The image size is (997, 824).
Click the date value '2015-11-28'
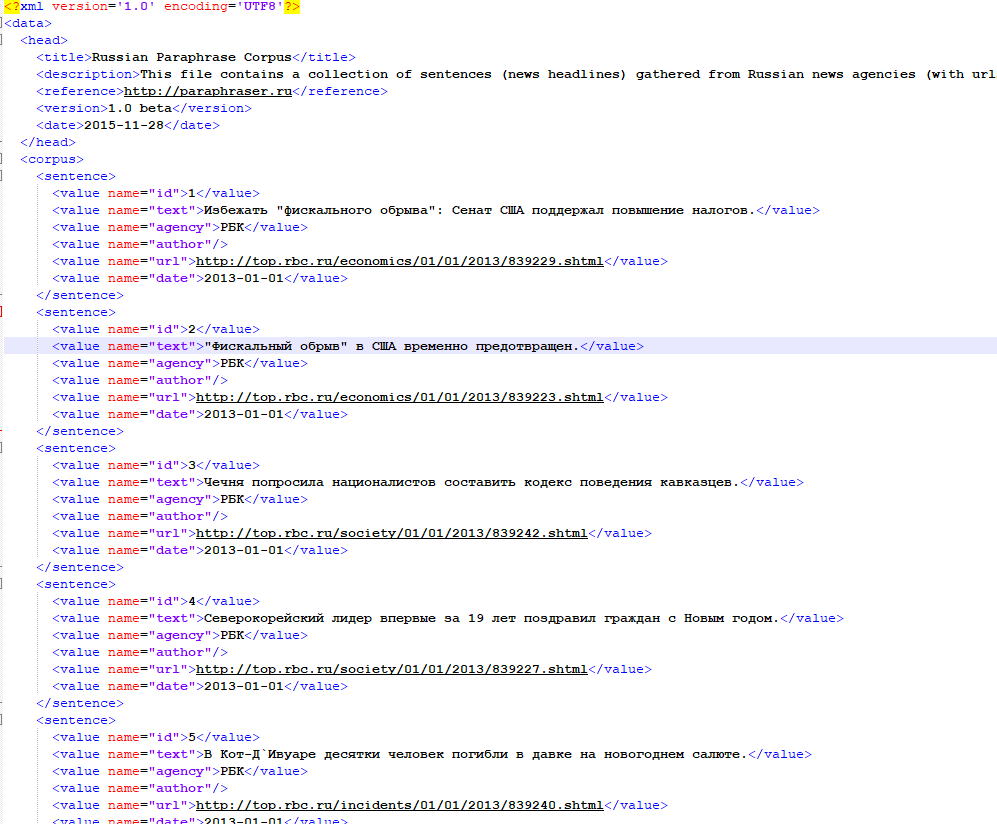[124, 125]
